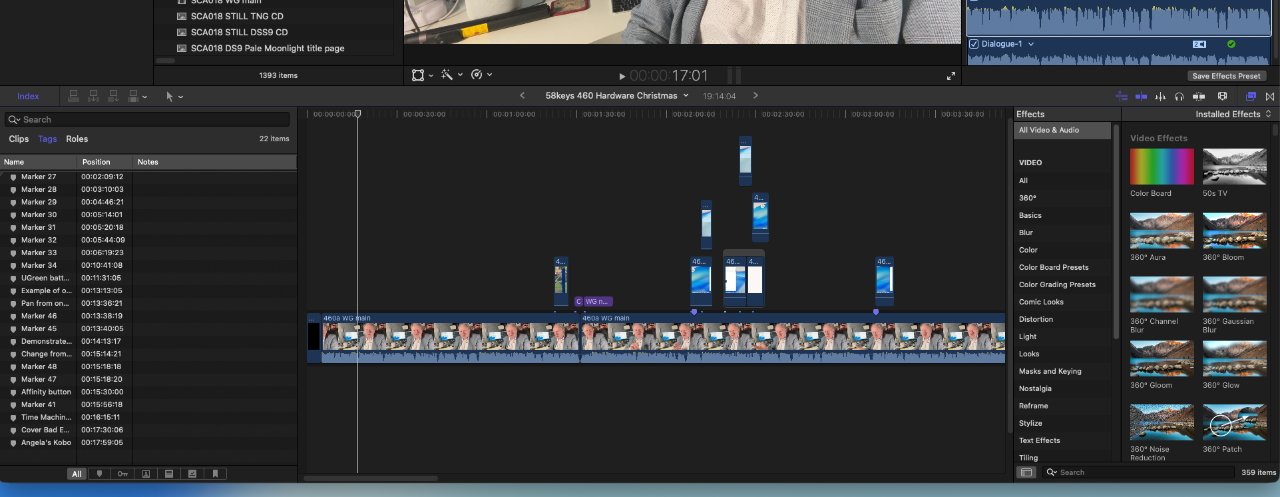The image size is (1280, 497).
Task: Click the solo headphones icon
Action: point(1180,96)
